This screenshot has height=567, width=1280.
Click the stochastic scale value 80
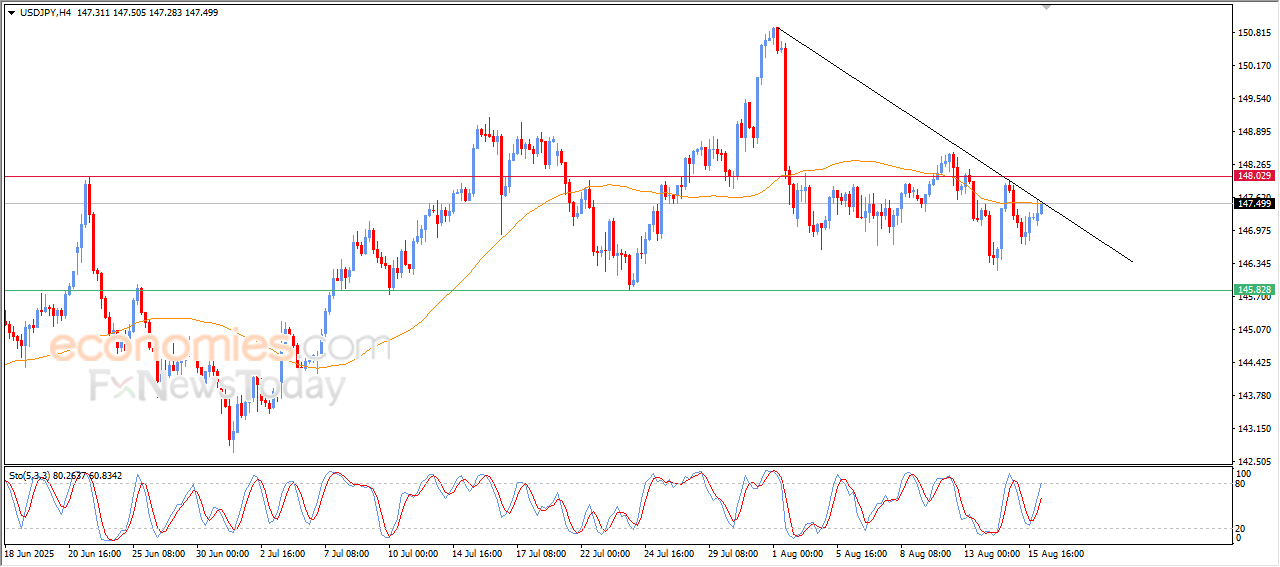click(1242, 484)
